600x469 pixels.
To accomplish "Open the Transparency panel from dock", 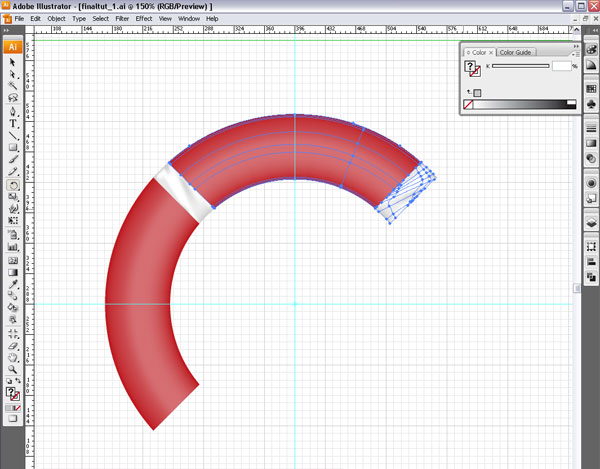I will click(591, 158).
